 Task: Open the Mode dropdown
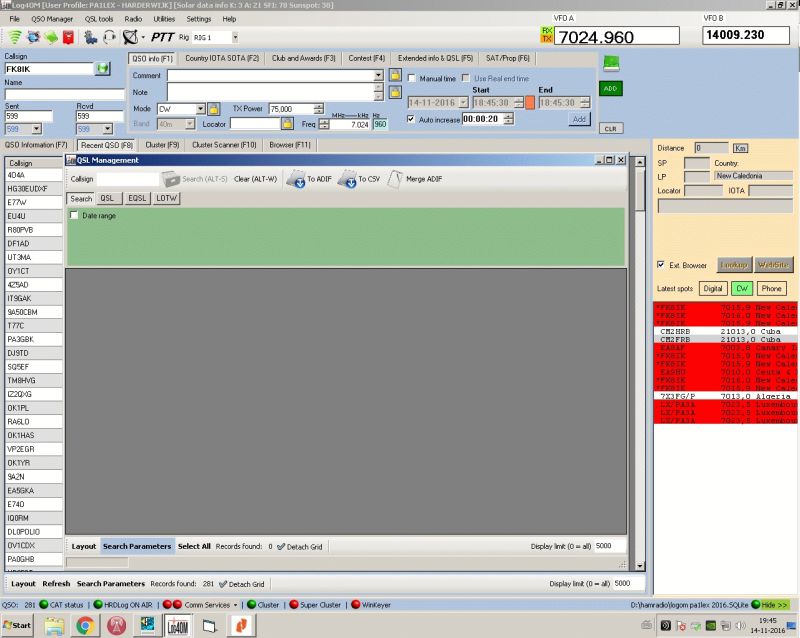coord(201,109)
